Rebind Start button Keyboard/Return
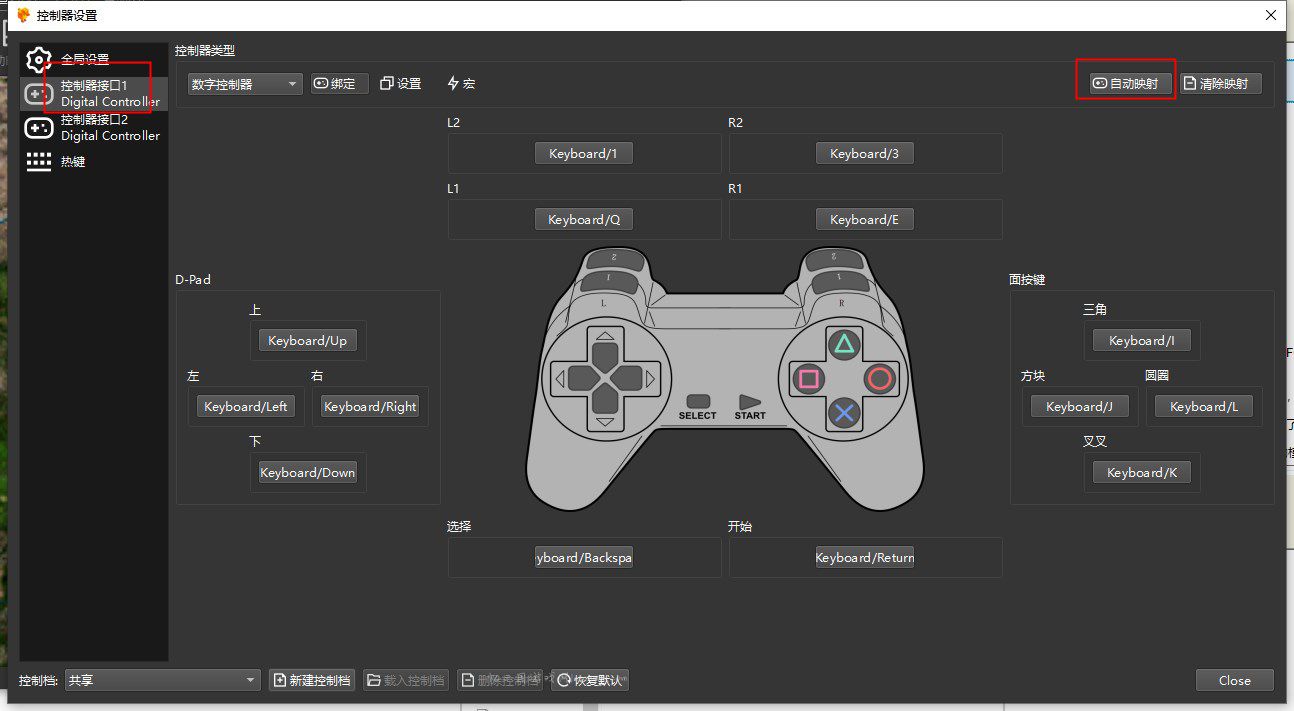Screen dimensions: 1294x711 pos(865,558)
